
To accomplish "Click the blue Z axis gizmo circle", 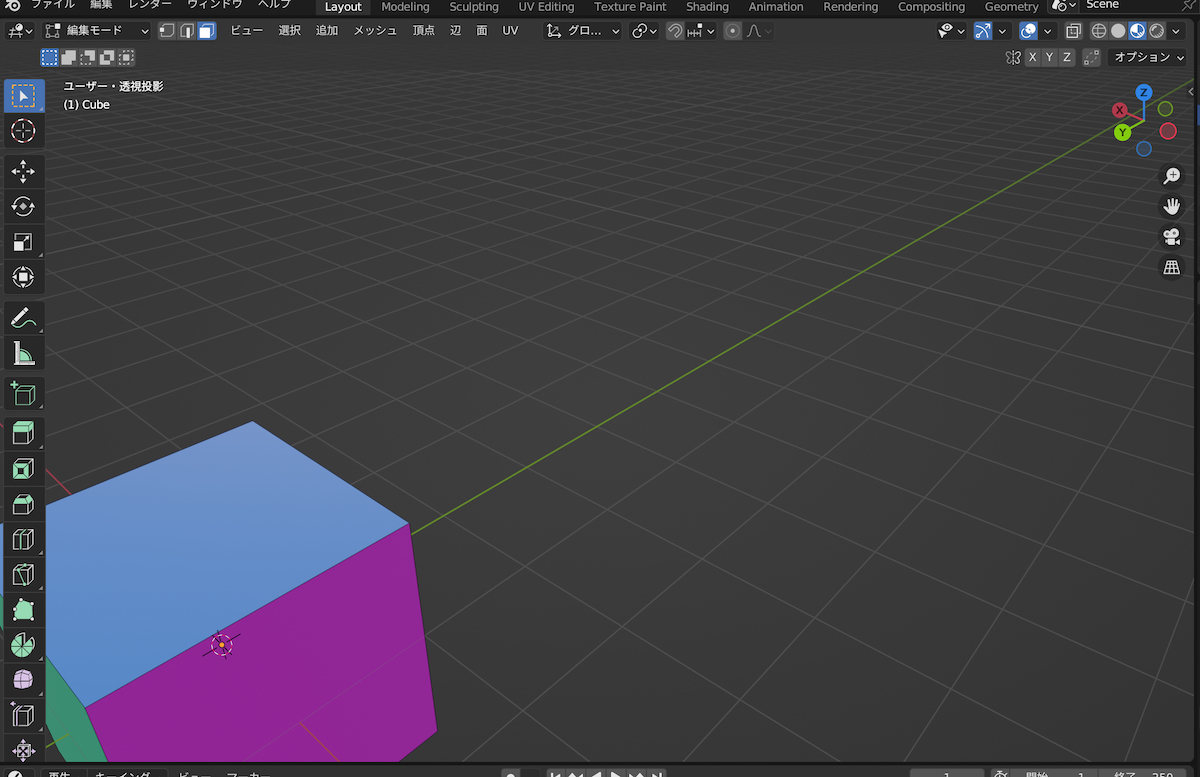I will pyautogui.click(x=1143, y=93).
